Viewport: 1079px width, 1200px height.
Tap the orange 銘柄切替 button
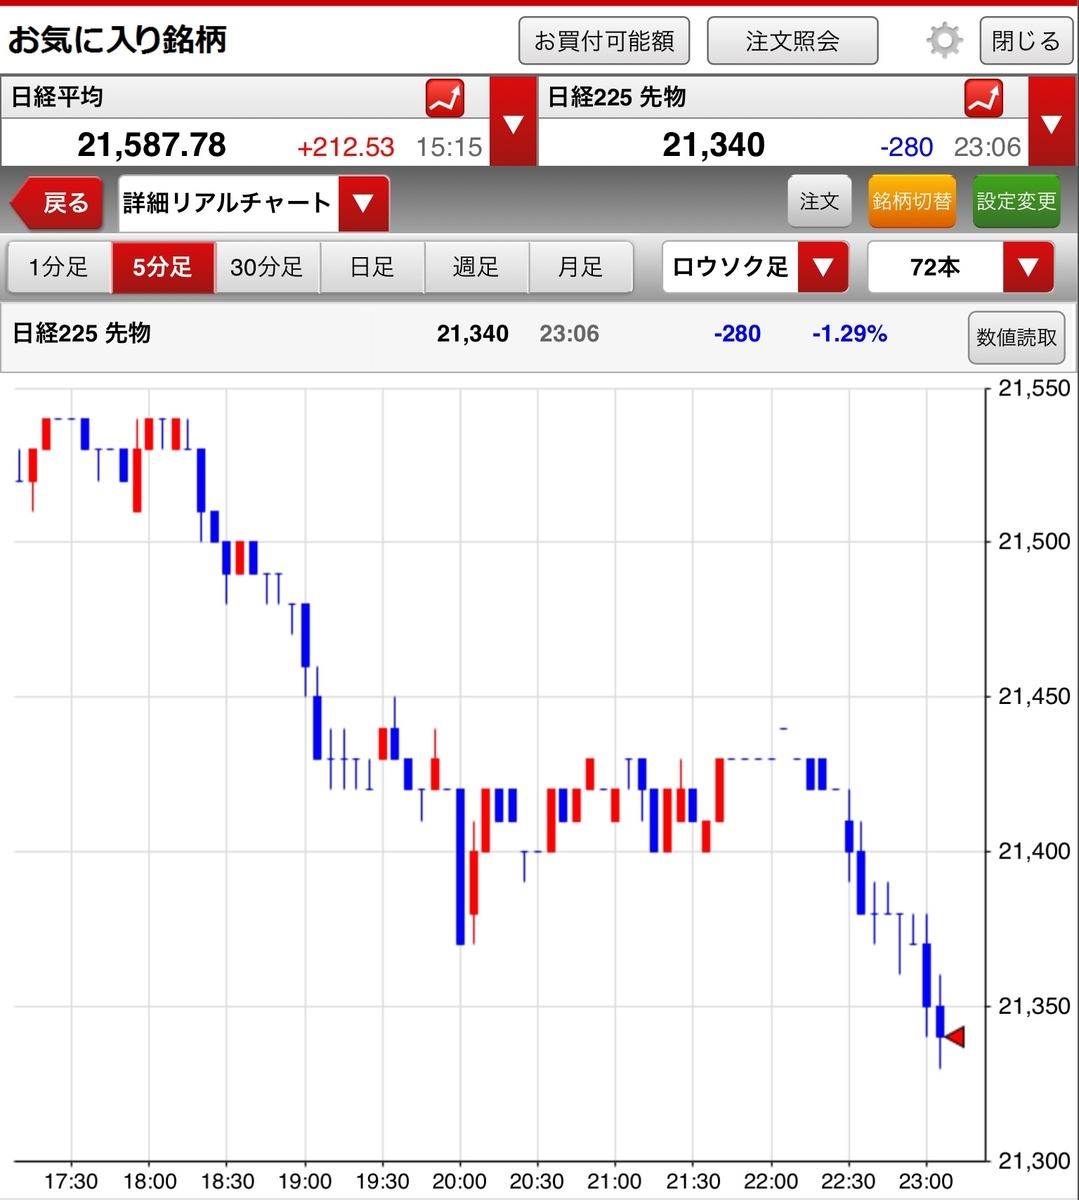tap(911, 201)
